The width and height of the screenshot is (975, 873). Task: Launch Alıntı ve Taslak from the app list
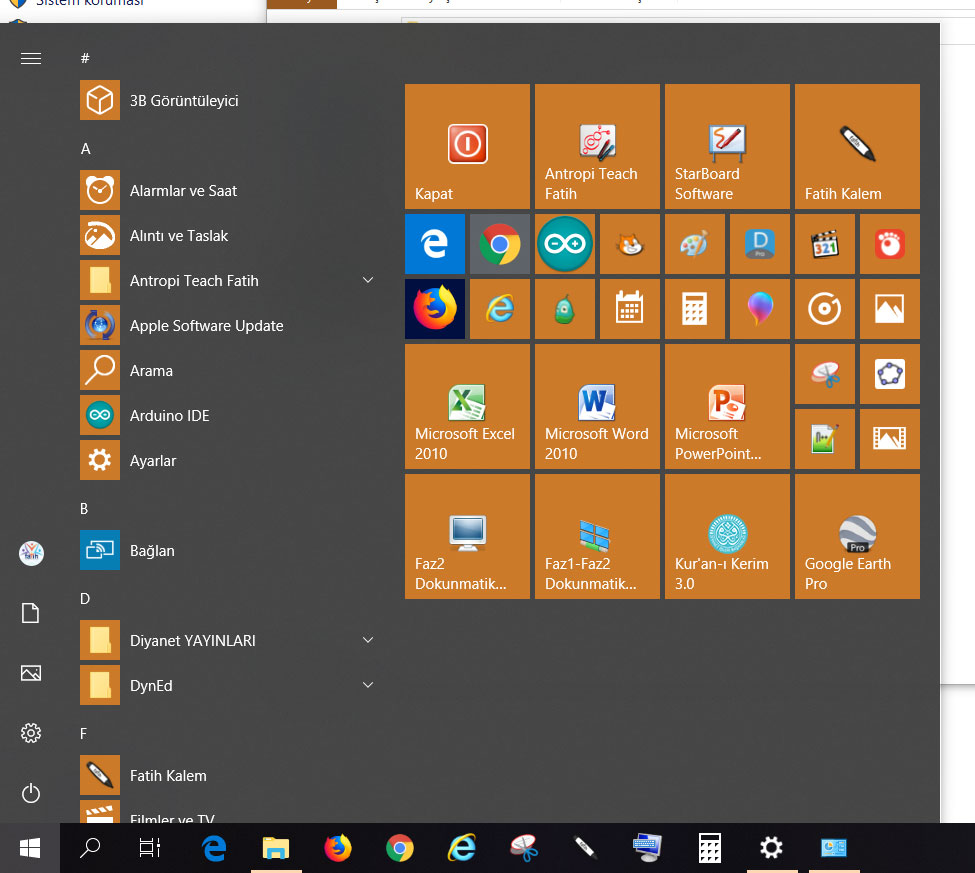pyautogui.click(x=229, y=236)
